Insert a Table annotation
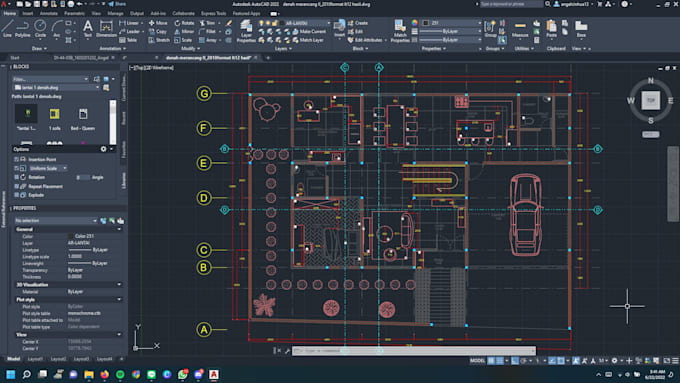 point(128,40)
